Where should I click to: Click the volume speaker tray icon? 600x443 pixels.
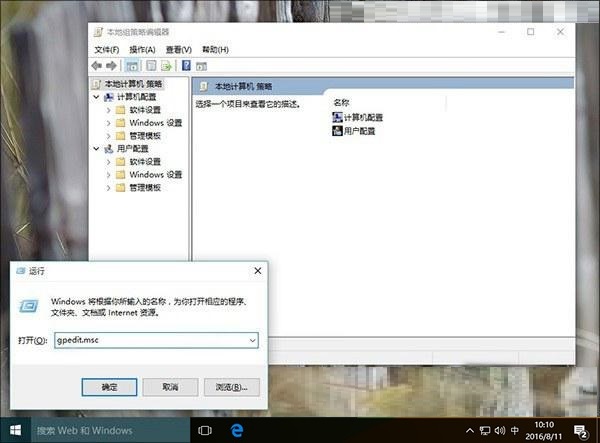[x=499, y=431]
